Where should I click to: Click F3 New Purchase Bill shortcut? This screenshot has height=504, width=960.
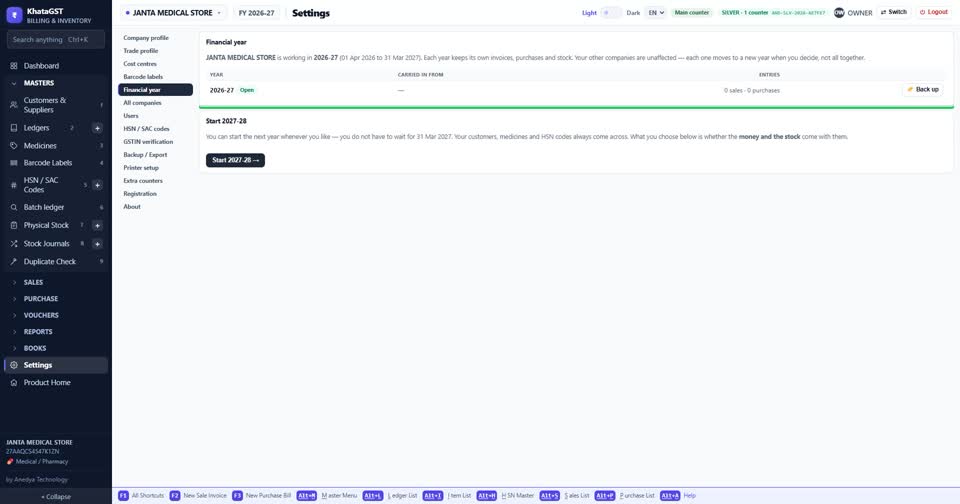tap(261, 495)
